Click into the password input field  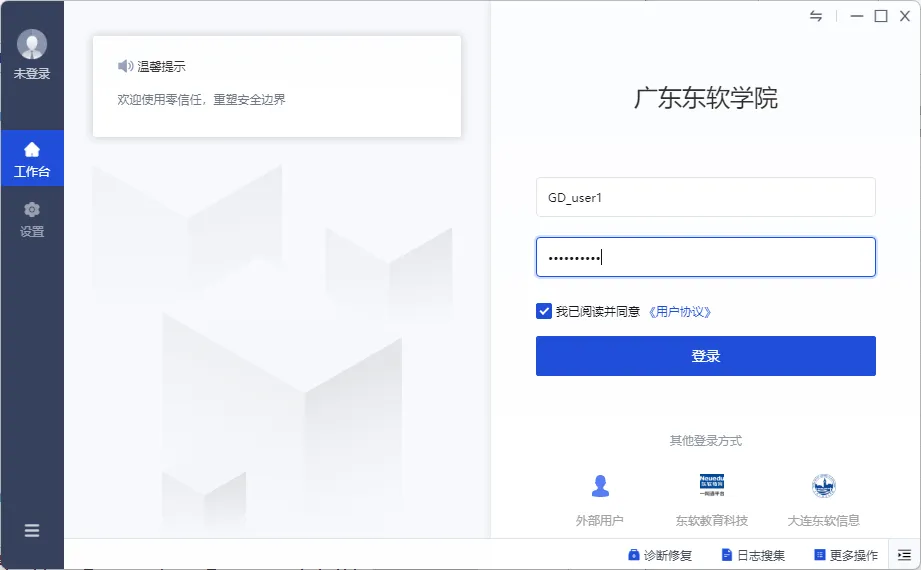[705, 257]
